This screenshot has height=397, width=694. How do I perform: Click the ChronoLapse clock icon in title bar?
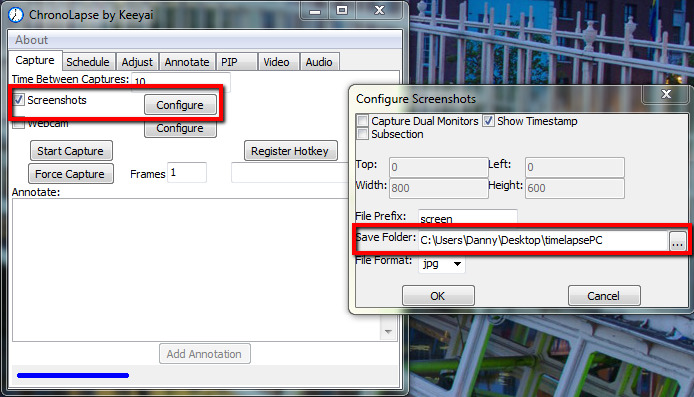(x=15, y=15)
